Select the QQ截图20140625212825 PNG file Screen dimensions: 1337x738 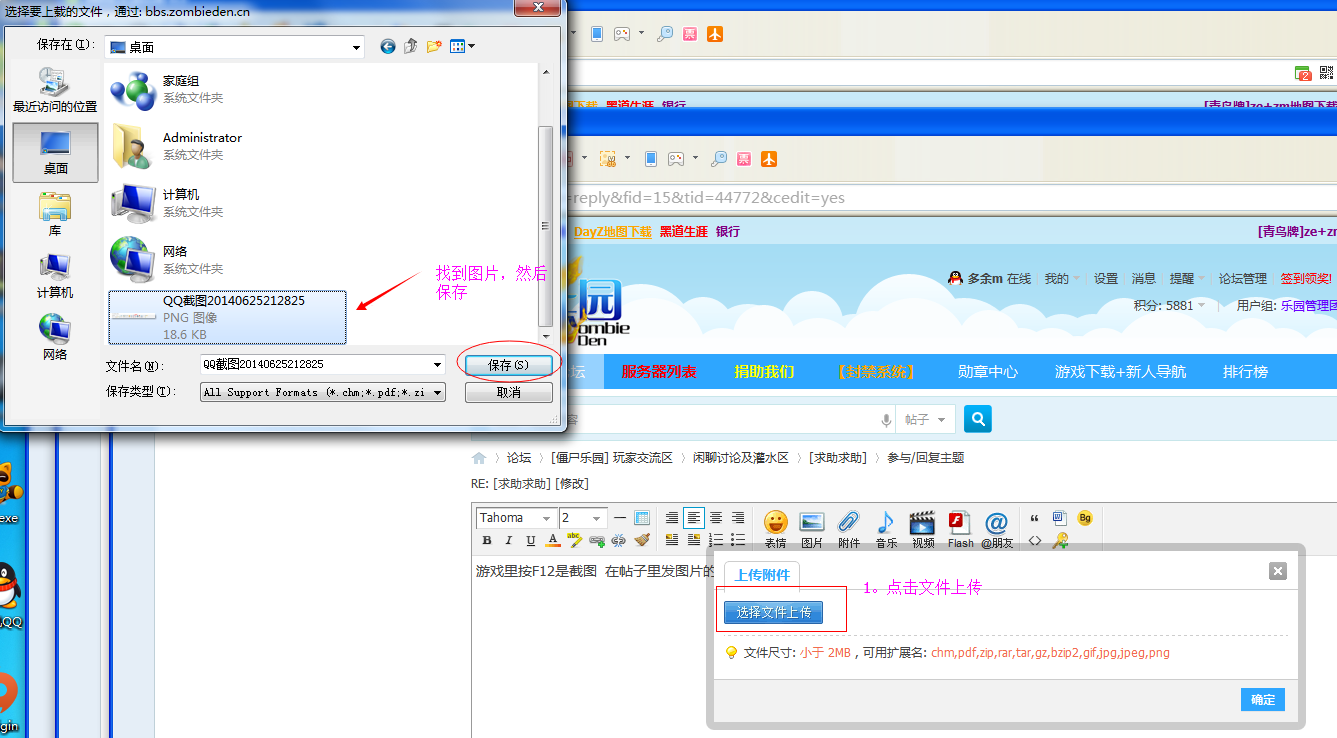point(227,317)
